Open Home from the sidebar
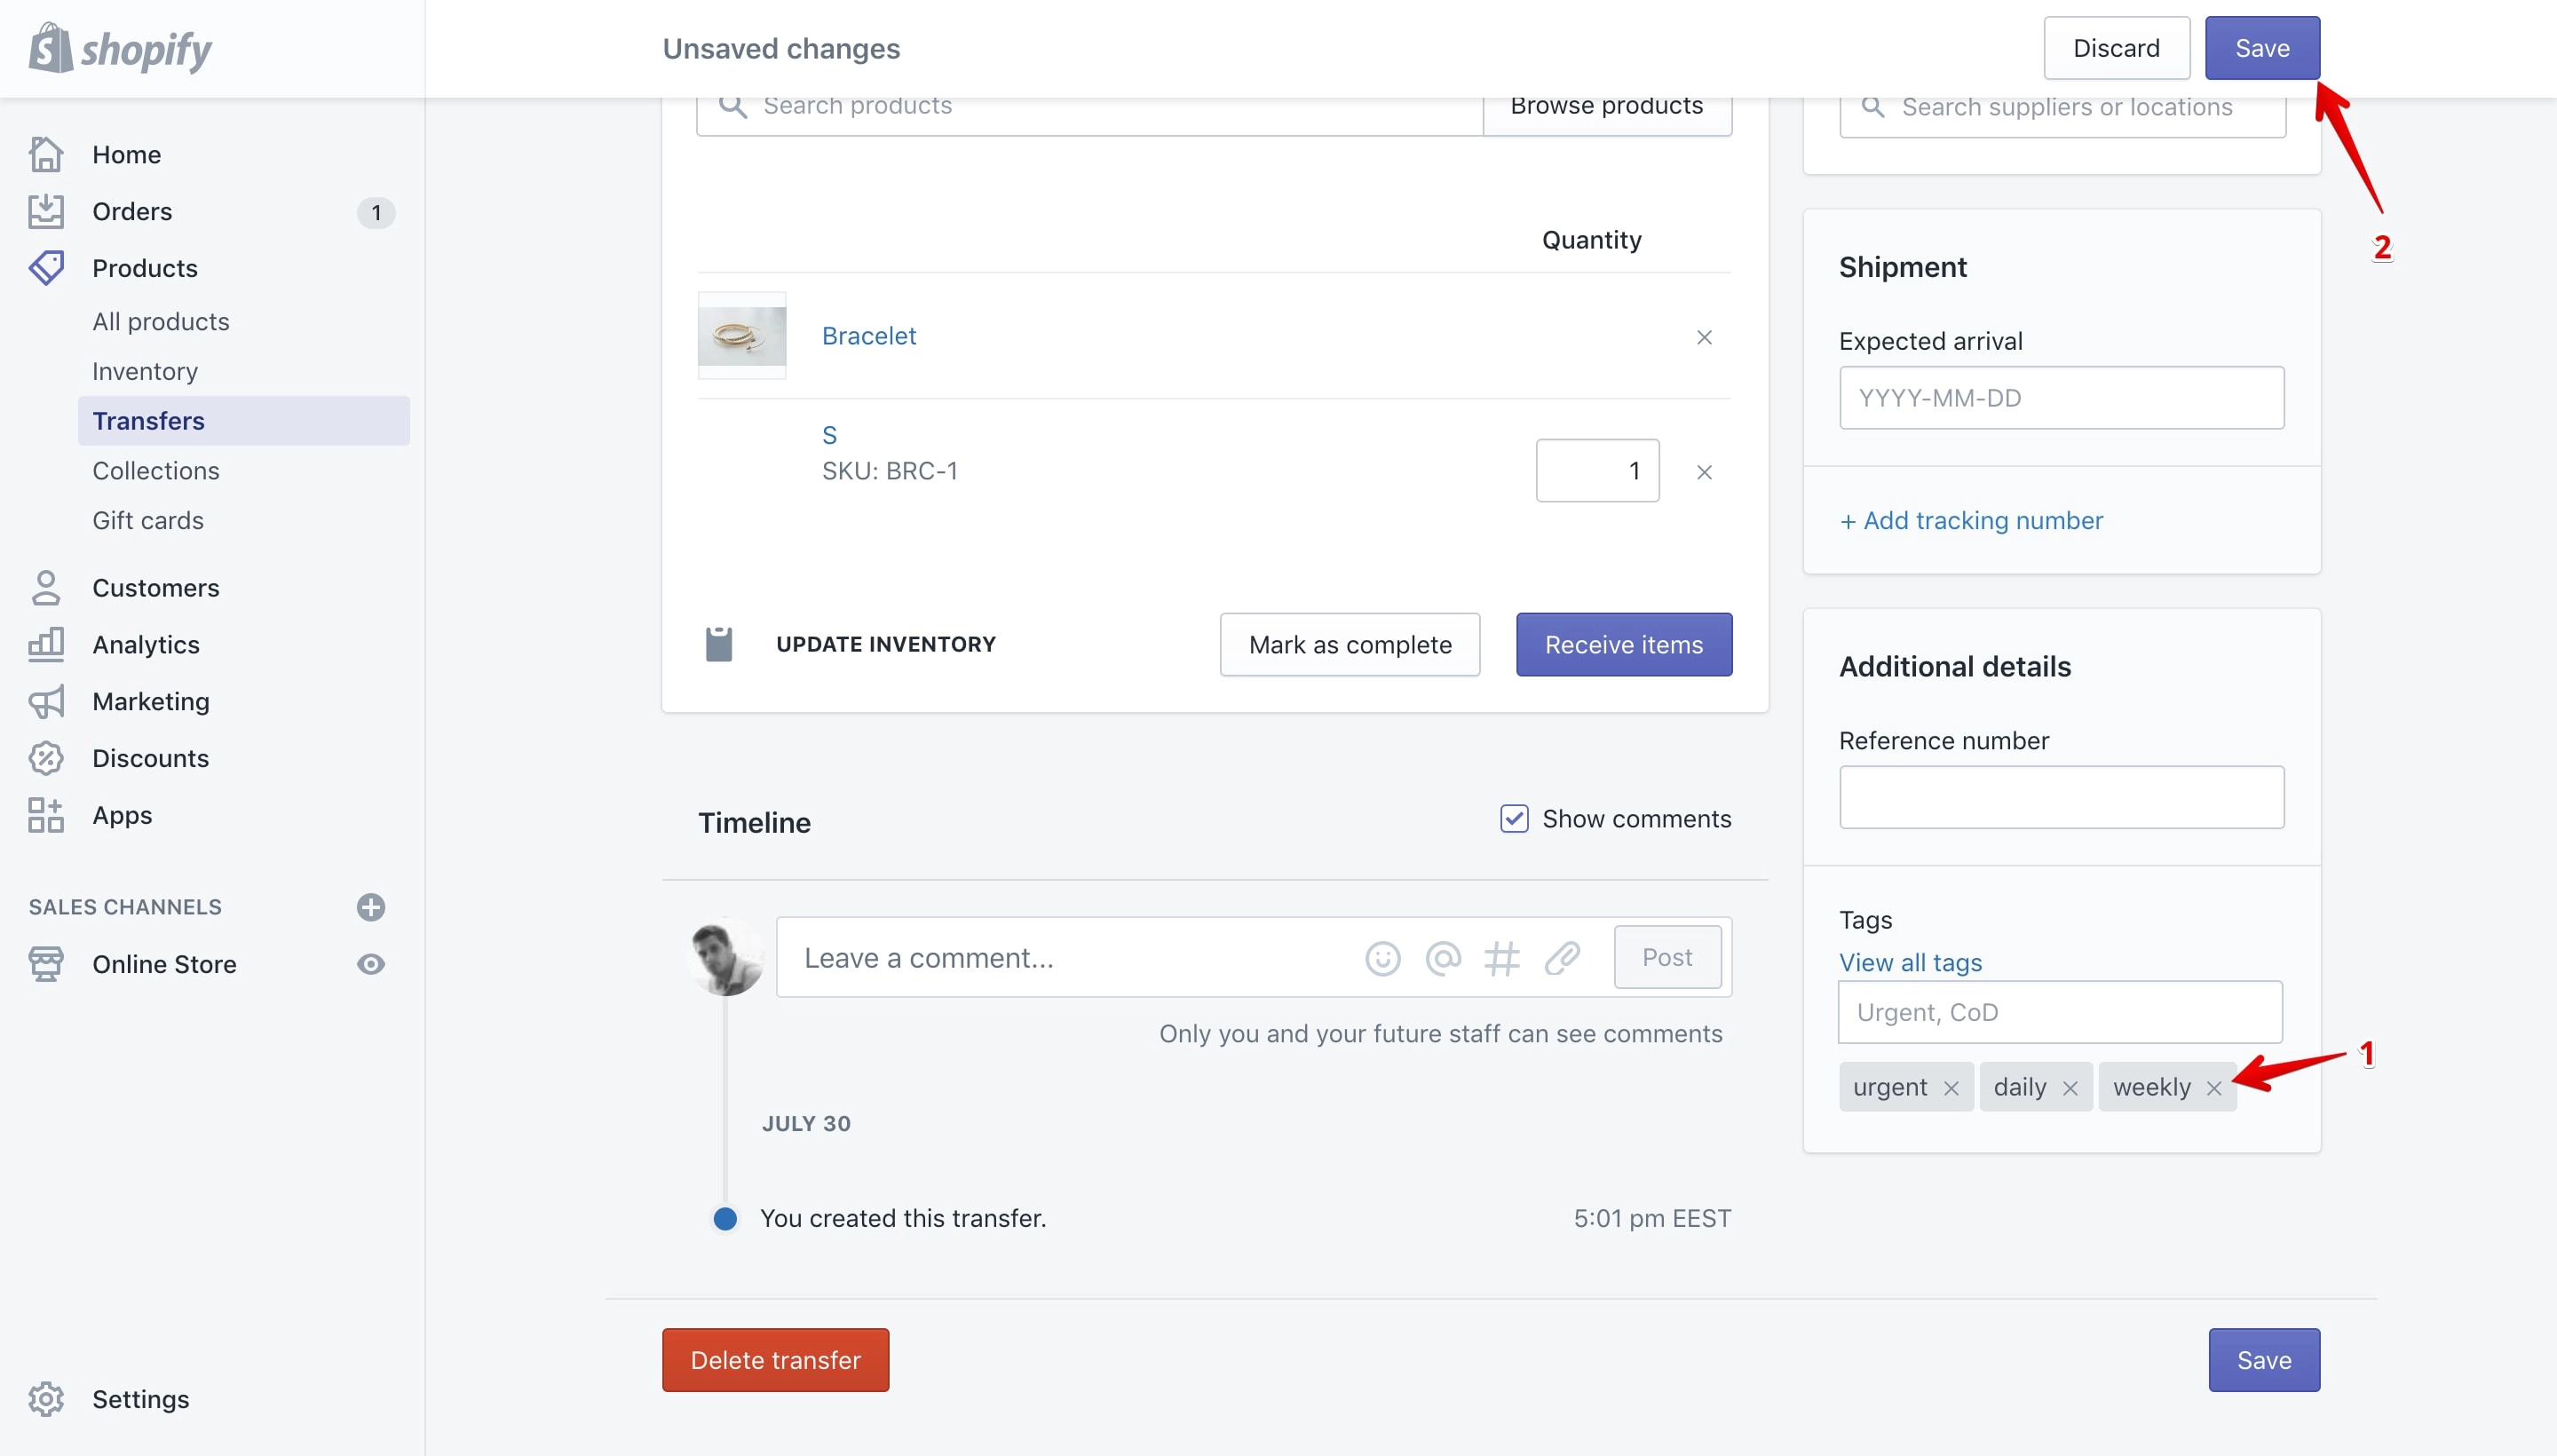 point(126,155)
